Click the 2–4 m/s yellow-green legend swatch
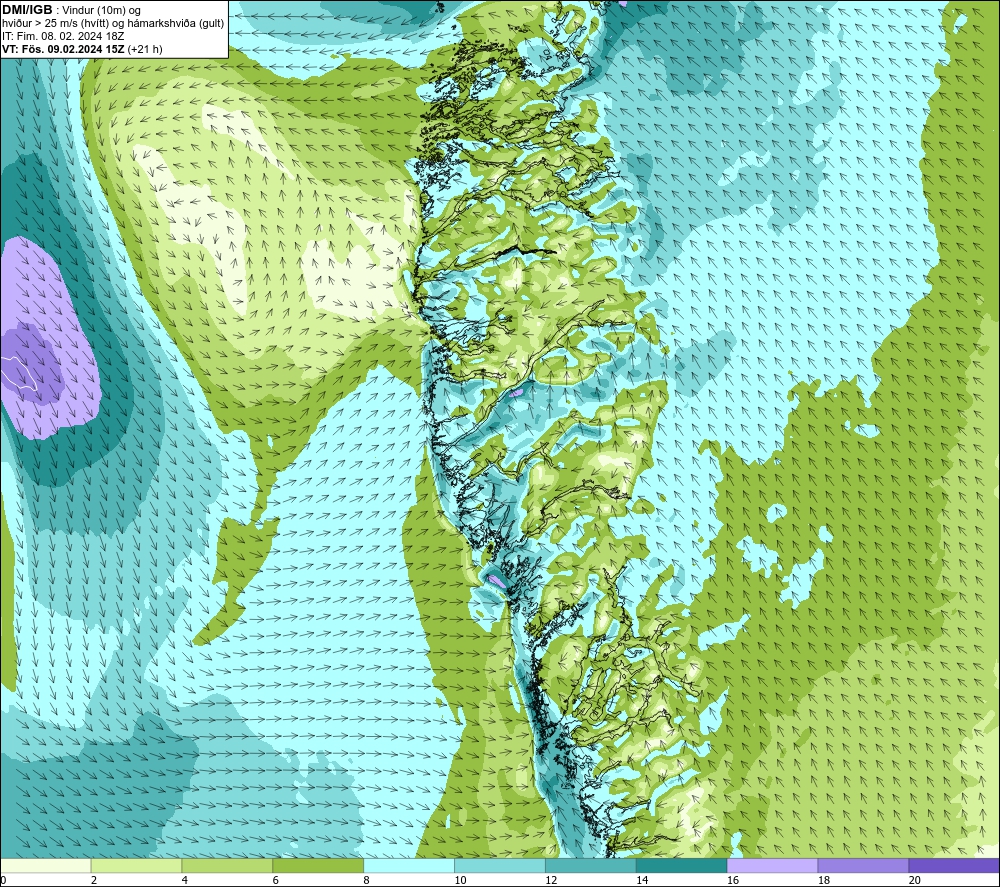This screenshot has height=887, width=1000. coord(136,865)
